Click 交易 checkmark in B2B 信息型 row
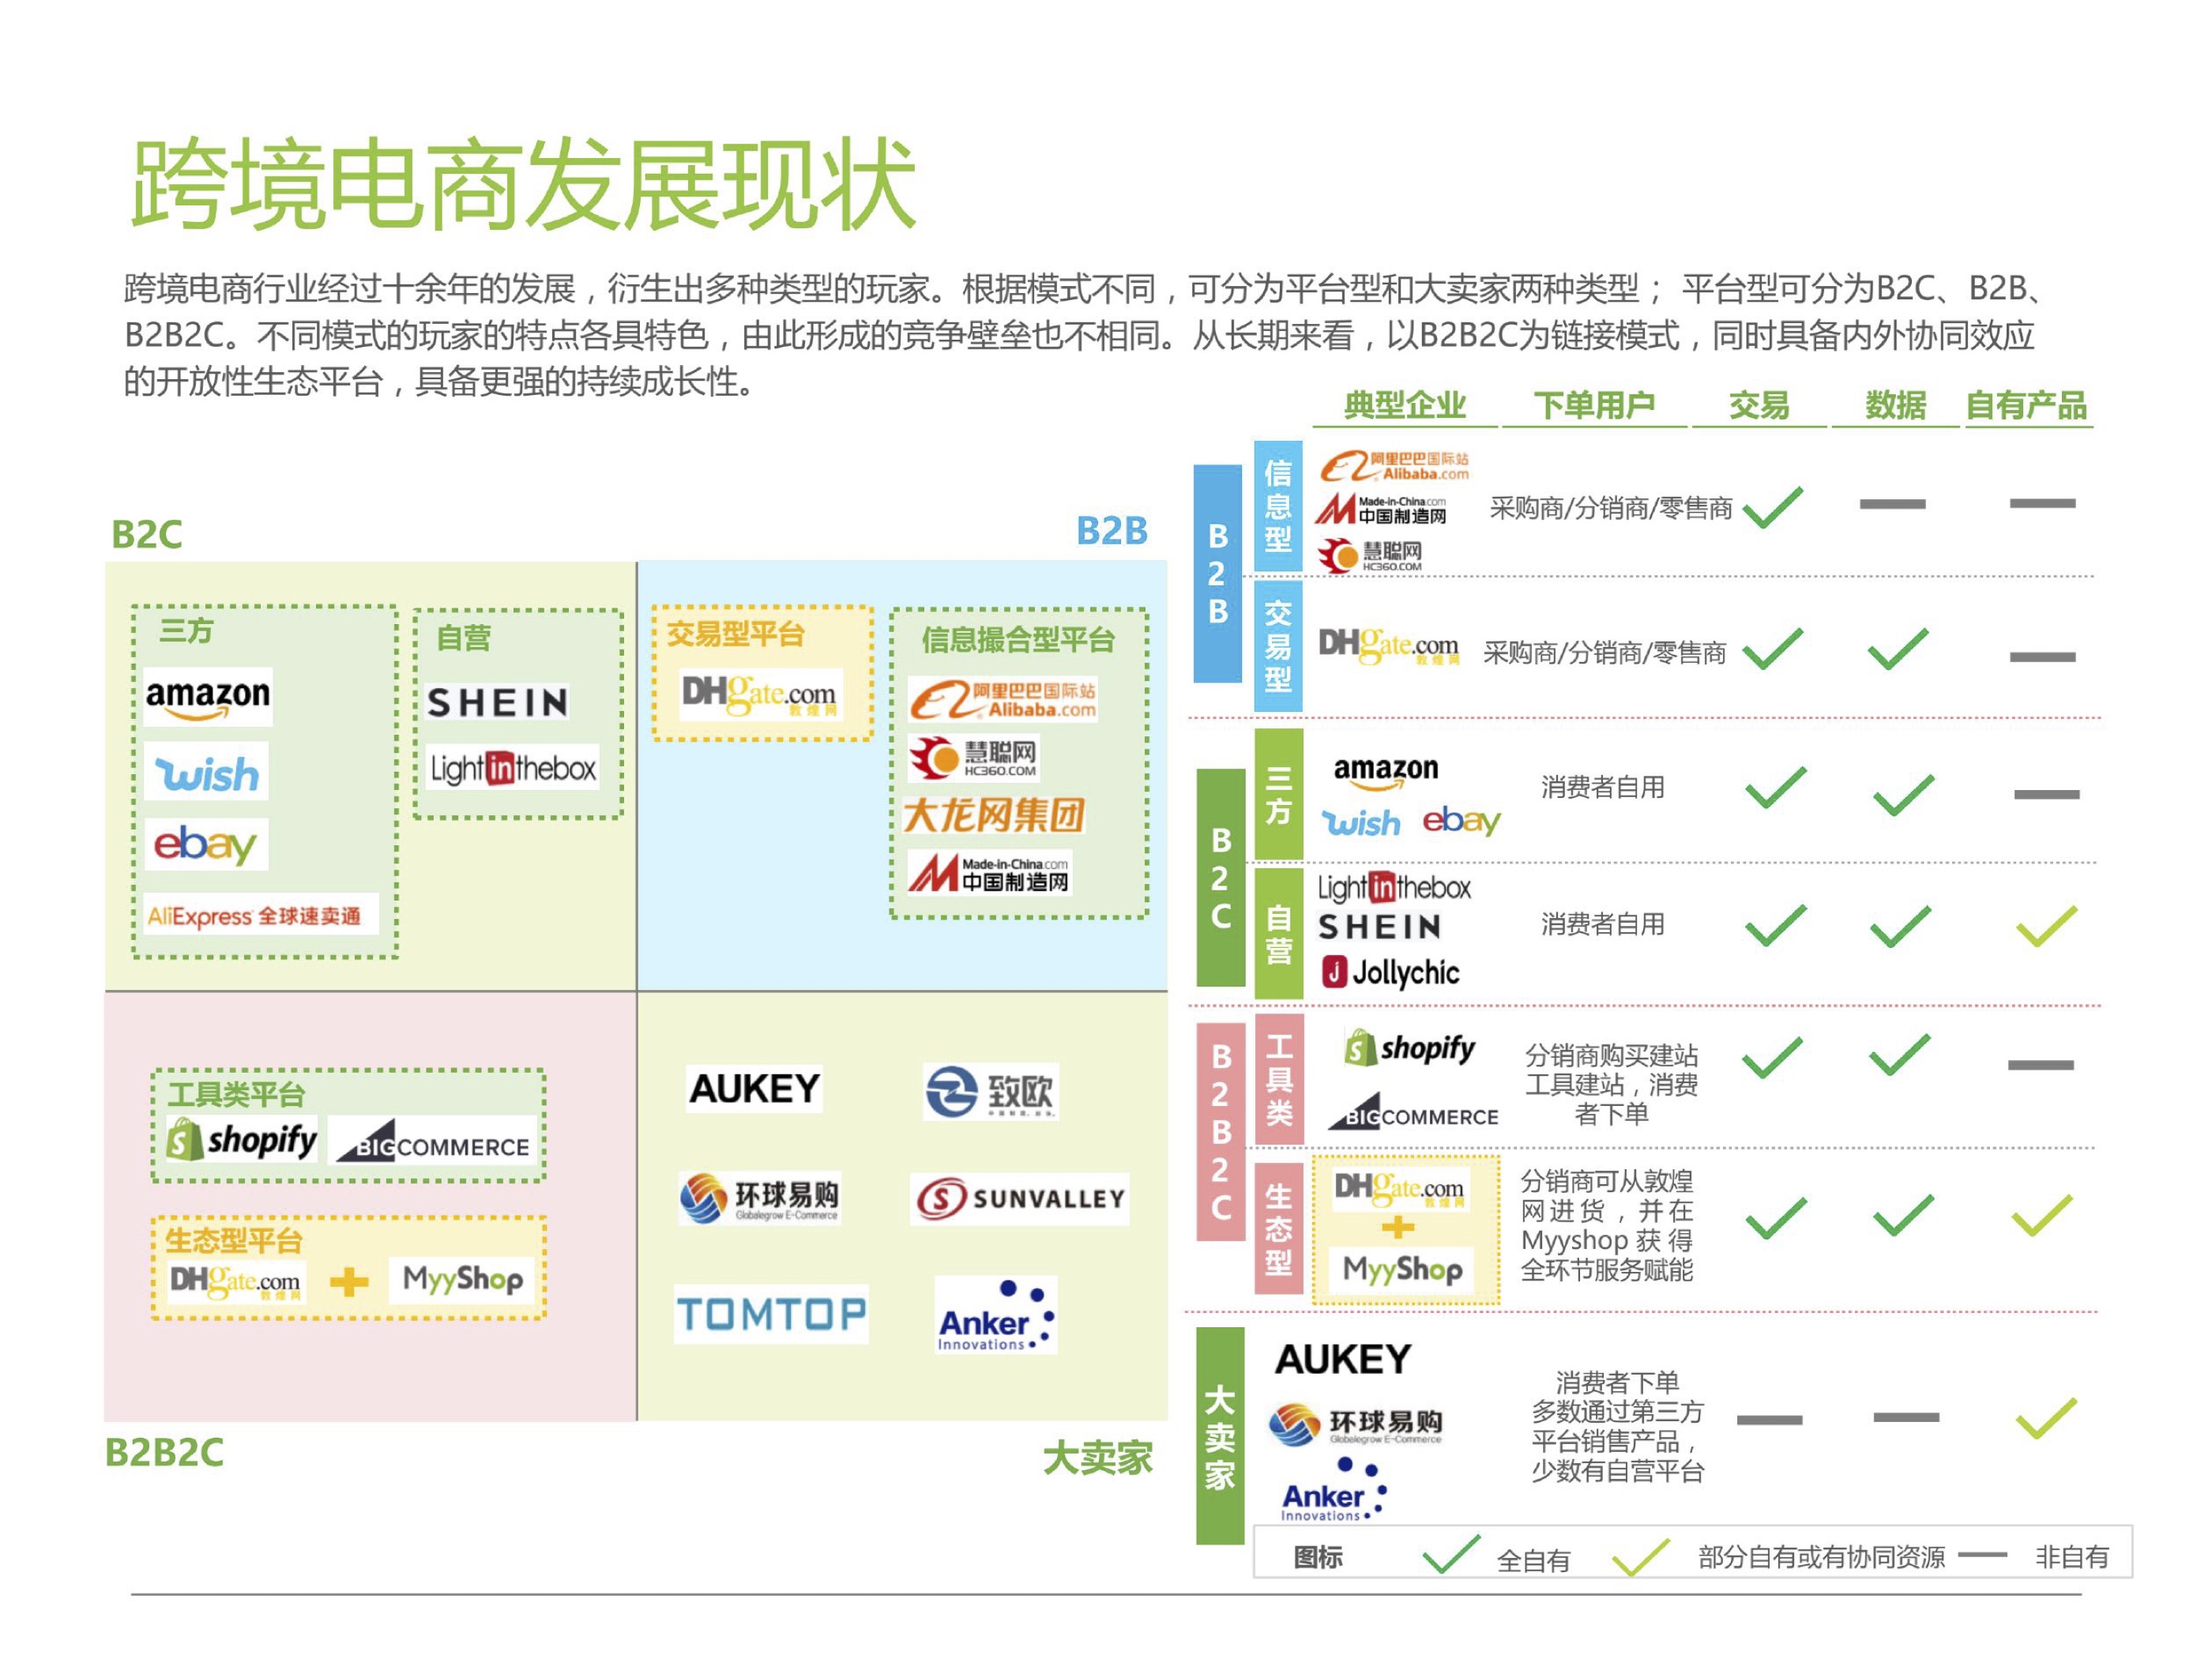Image resolution: width=2212 pixels, height=1659 pixels. (x=1772, y=506)
